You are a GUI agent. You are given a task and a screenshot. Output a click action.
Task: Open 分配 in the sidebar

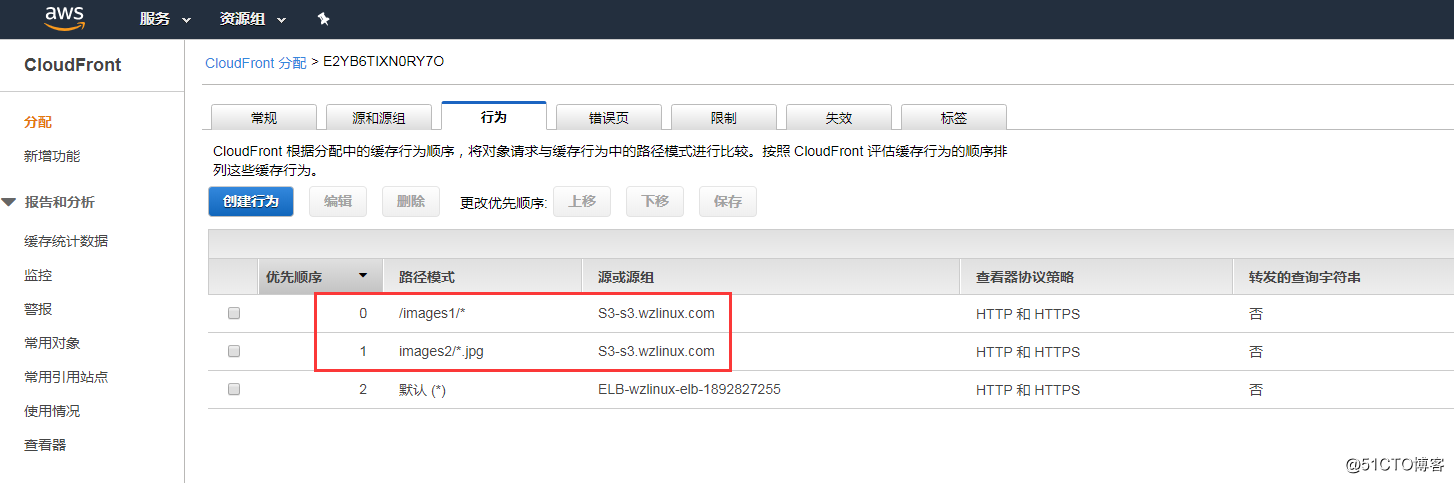tap(38, 122)
